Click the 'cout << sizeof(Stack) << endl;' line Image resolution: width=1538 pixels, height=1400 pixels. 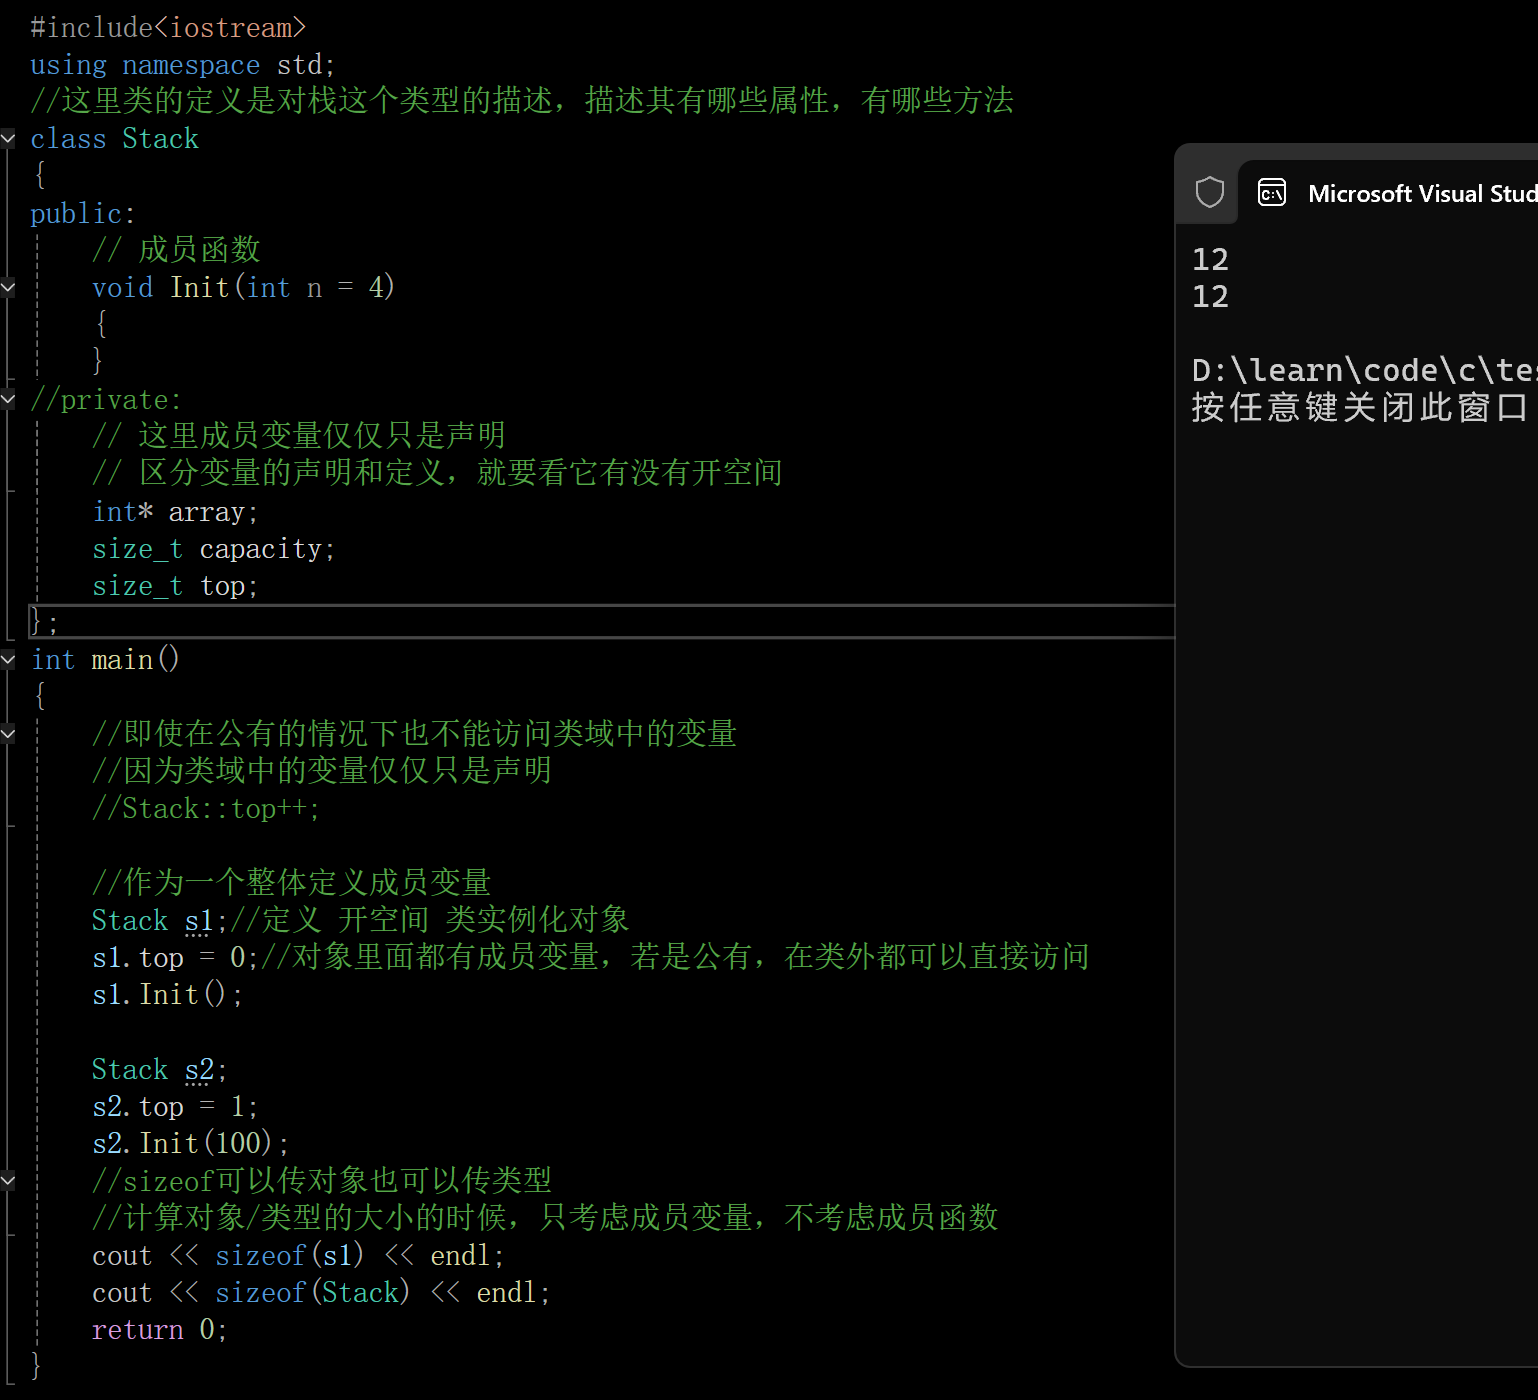tap(321, 1293)
